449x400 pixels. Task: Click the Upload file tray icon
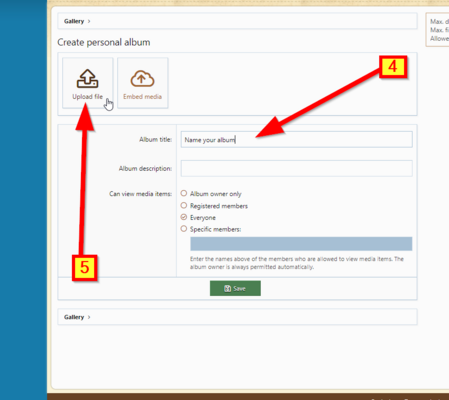87,79
